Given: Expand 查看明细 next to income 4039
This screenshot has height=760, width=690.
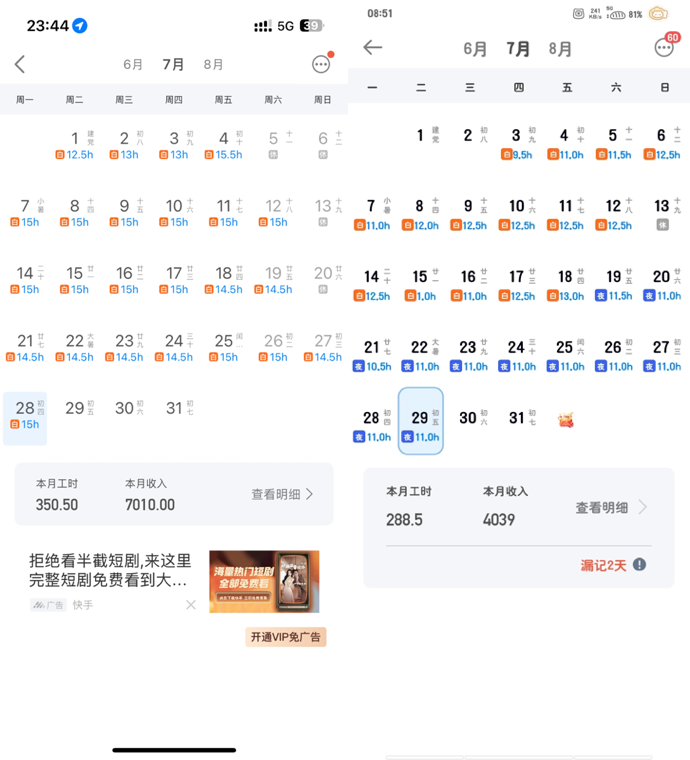Looking at the screenshot, I should (x=611, y=508).
